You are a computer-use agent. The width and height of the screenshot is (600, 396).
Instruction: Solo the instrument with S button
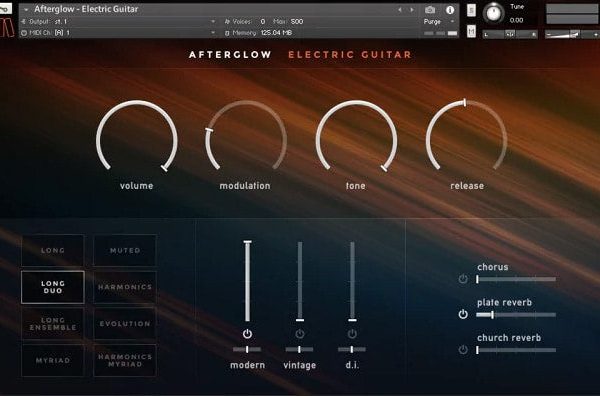pyautogui.click(x=471, y=10)
